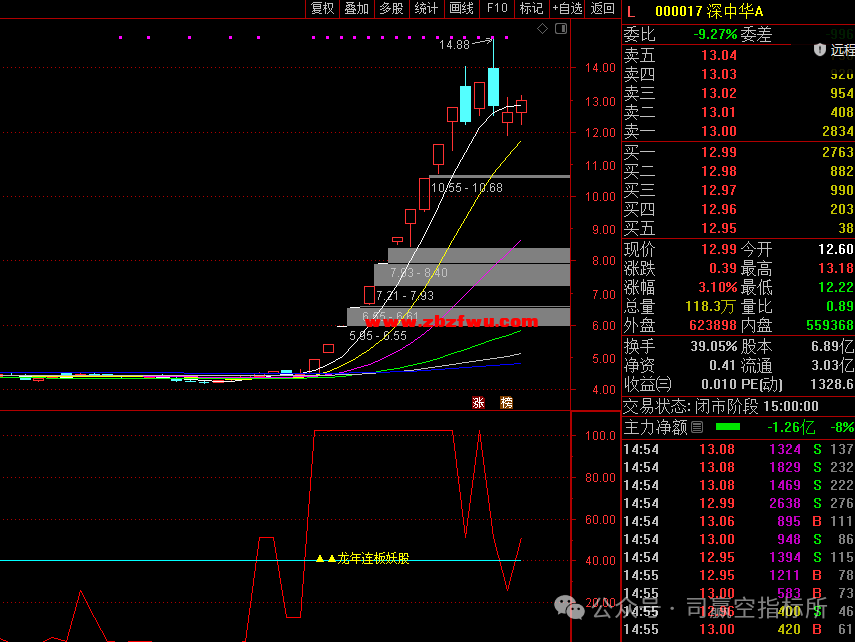Click 卖三 ask price 13.02

coord(719,93)
